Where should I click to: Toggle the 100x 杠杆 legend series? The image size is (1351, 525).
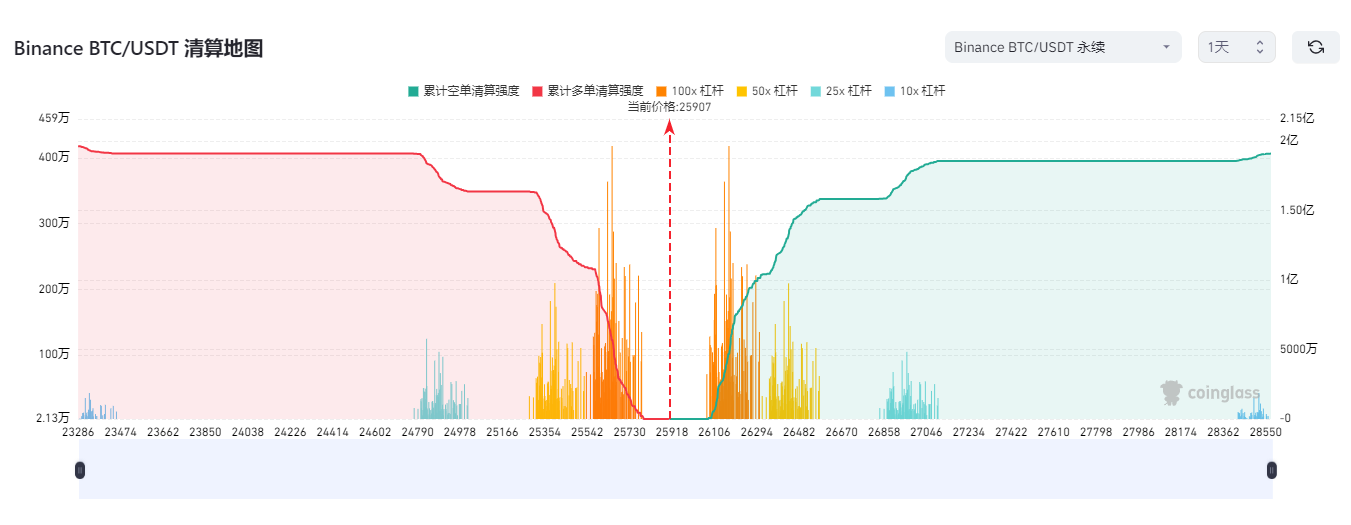coord(690,91)
